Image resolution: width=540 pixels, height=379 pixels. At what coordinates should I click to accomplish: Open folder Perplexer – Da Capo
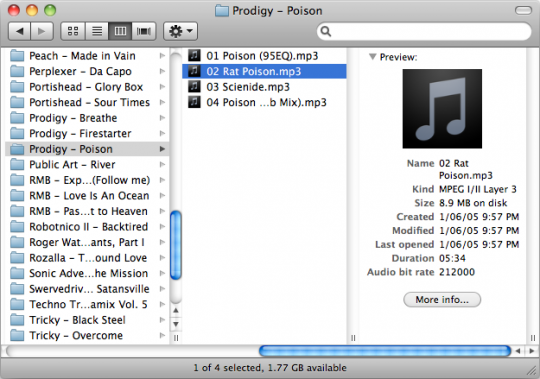[87, 71]
